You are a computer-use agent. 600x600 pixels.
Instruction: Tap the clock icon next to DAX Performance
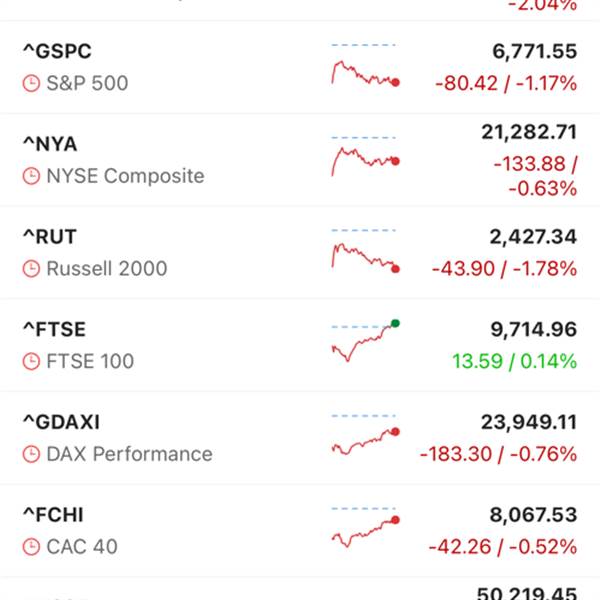(32, 454)
